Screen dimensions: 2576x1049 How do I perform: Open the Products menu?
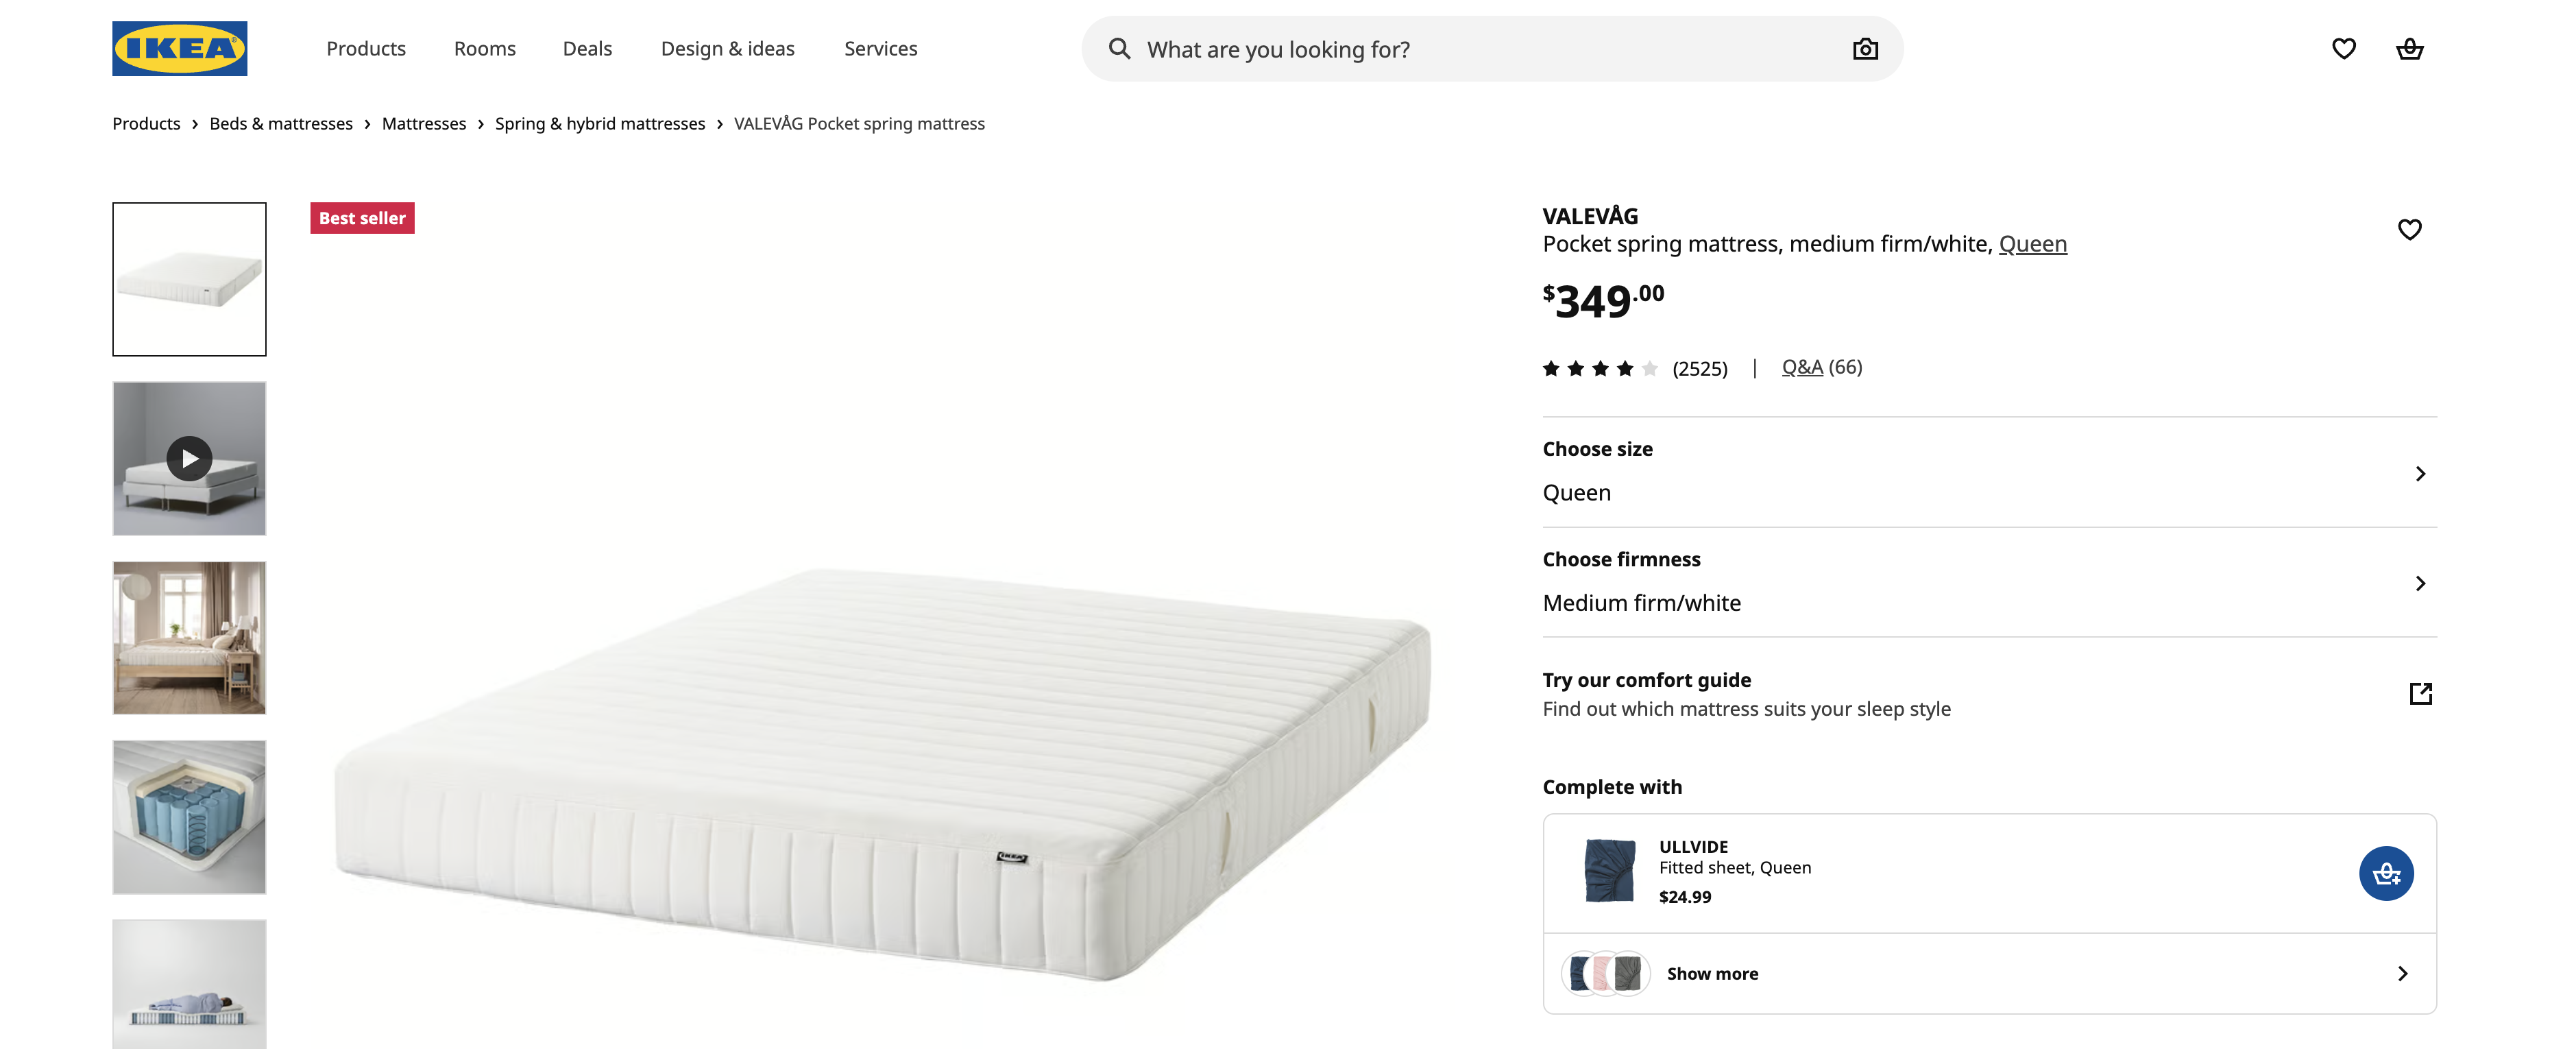(x=366, y=49)
